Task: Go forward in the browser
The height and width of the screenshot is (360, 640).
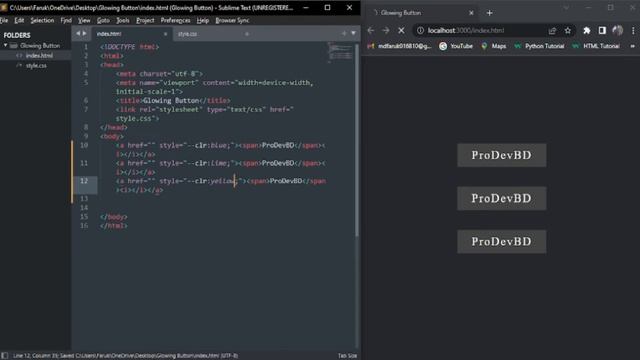Action: click(386, 30)
